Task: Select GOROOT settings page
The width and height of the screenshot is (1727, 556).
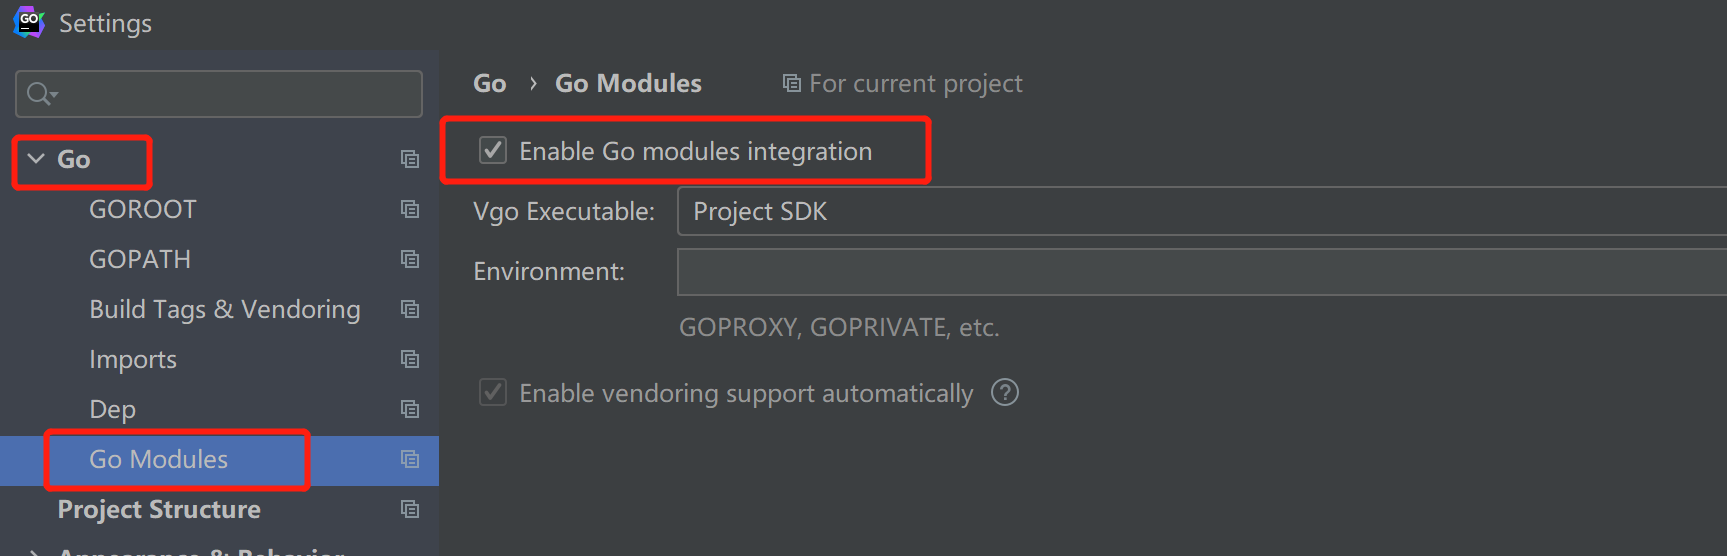Action: [143, 209]
